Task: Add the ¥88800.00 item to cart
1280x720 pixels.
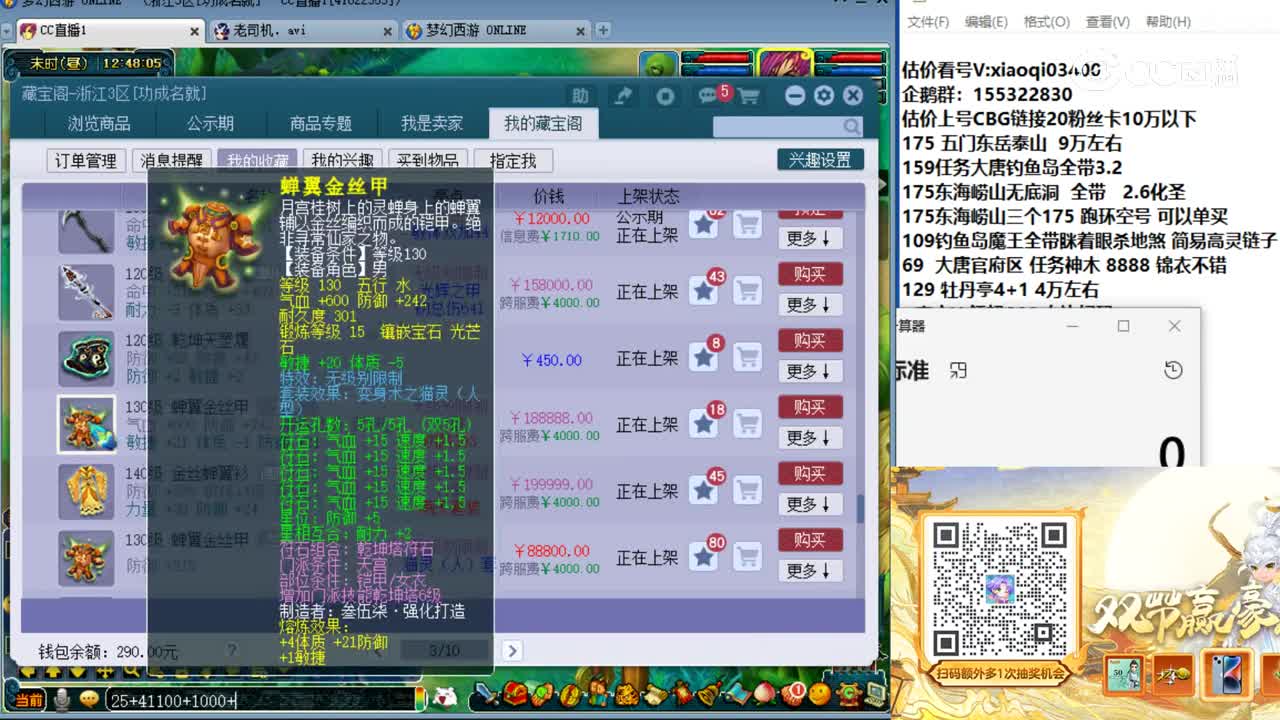Action: click(747, 557)
